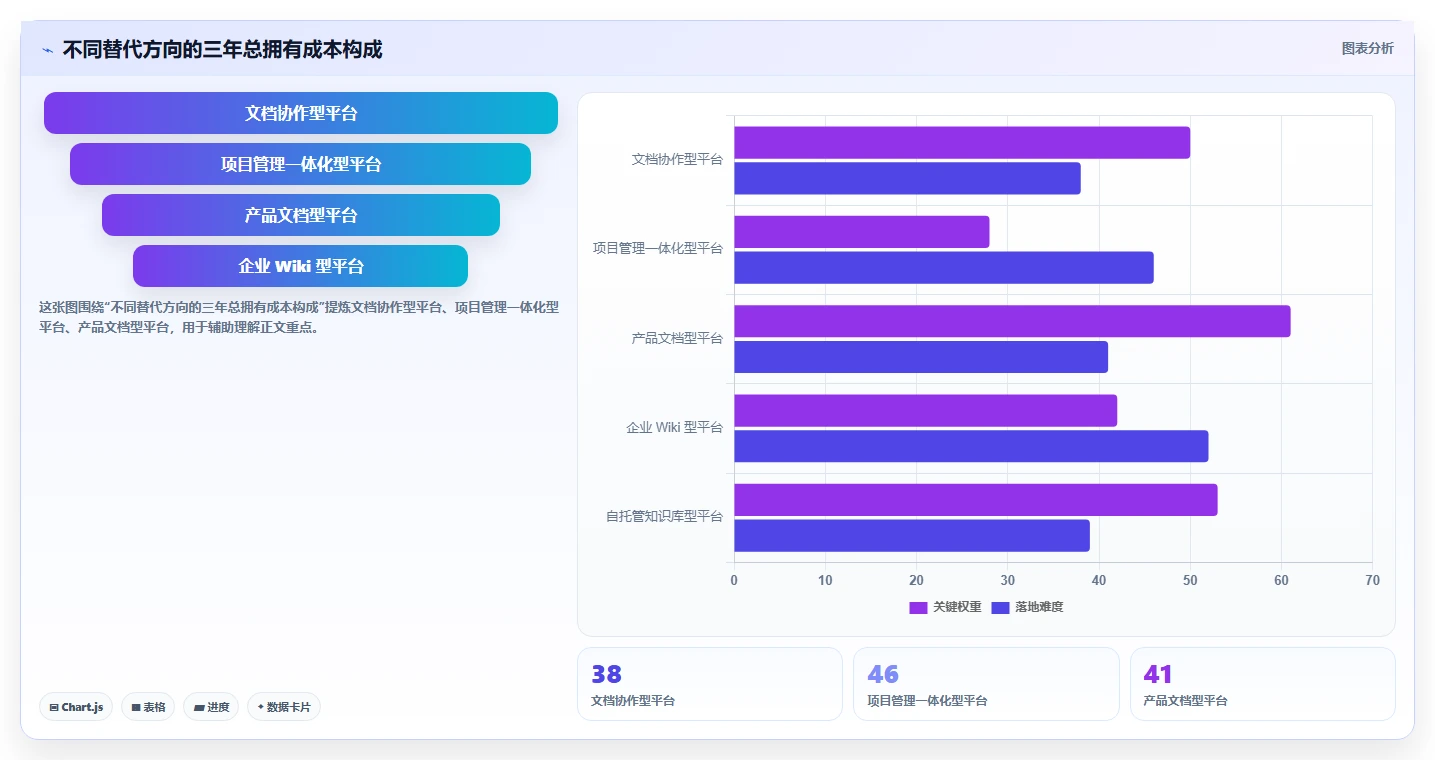Select the 企业 Wiki 型平台 funnel bar
Image resolution: width=1435 pixels, height=760 pixels.
coord(301,266)
